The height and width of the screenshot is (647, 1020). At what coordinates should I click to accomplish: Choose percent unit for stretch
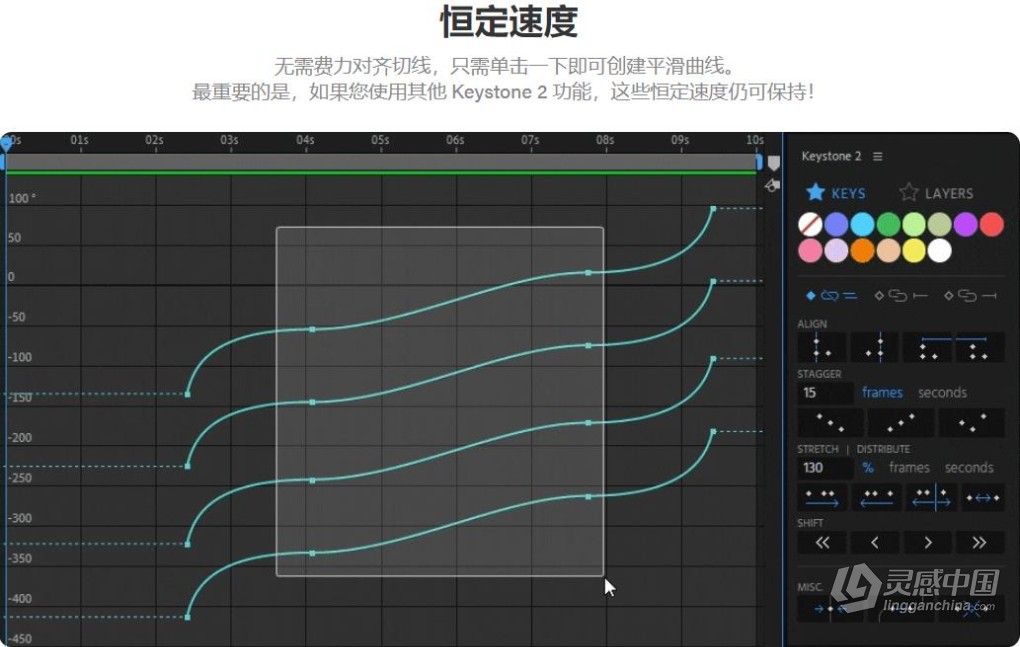point(868,468)
